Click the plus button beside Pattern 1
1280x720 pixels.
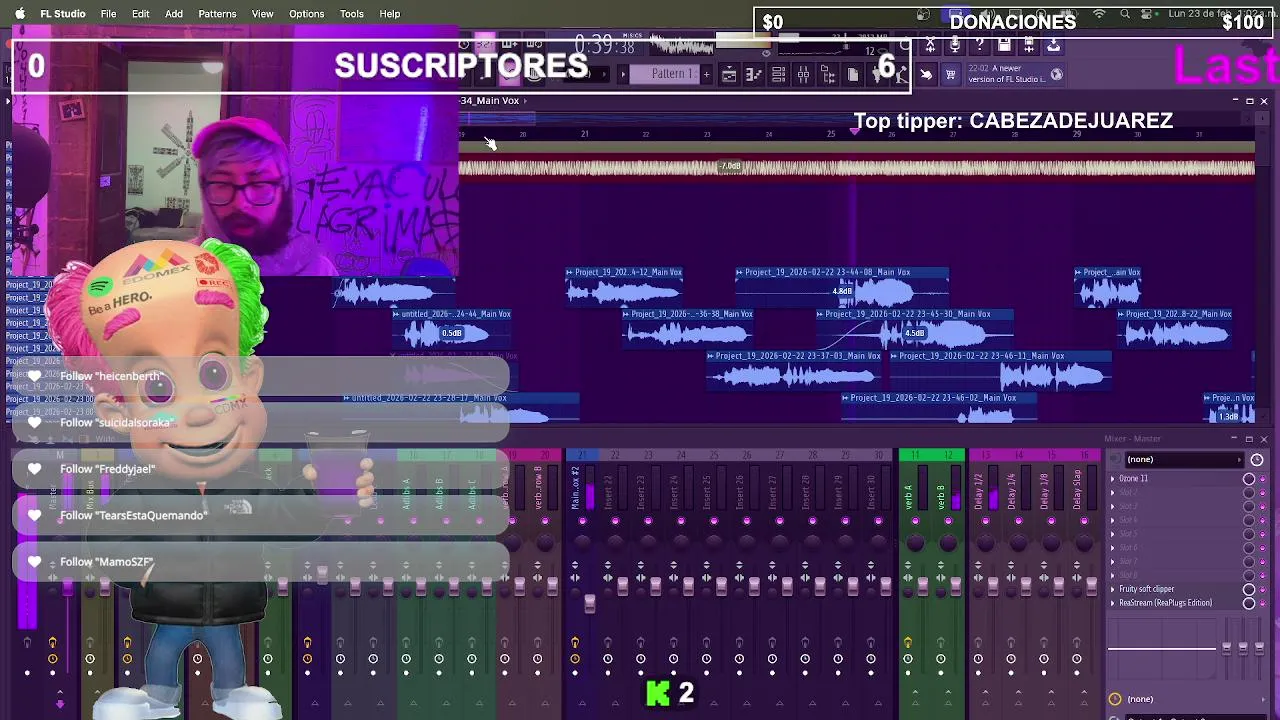pyautogui.click(x=706, y=74)
